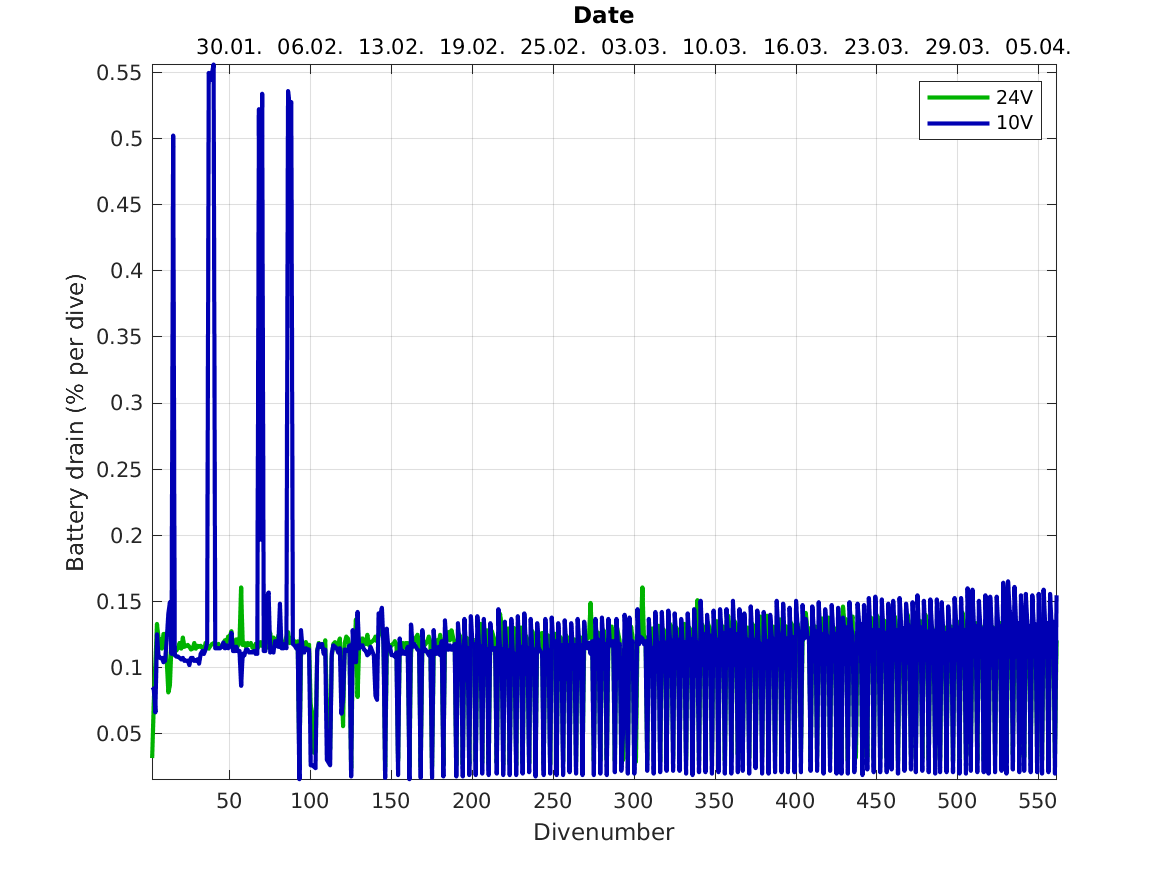This screenshot has height=875, width=1167.
Task: Click the Date title above the chart
Action: pos(604,16)
